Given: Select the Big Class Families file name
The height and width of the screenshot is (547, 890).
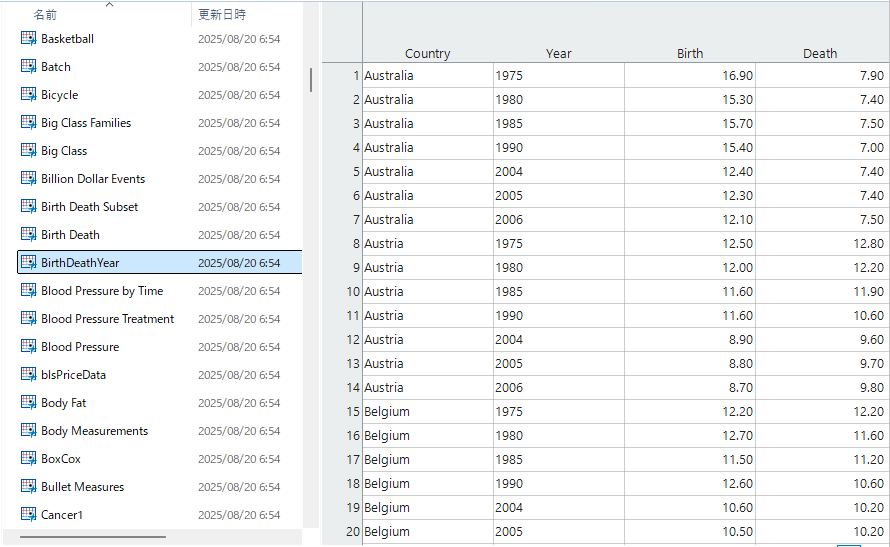Looking at the screenshot, I should point(86,123).
